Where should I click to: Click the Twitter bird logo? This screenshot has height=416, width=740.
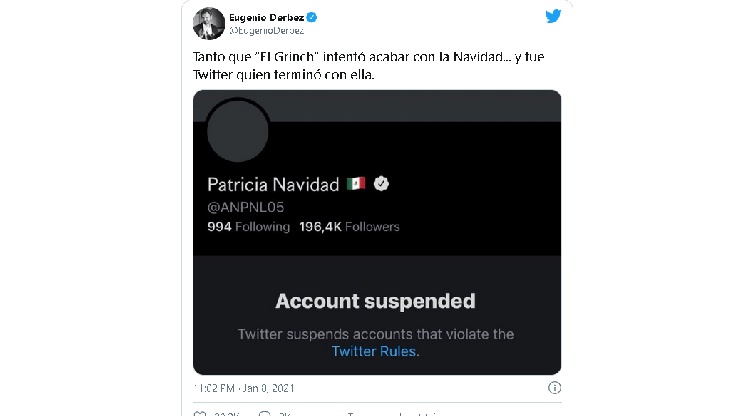[553, 16]
